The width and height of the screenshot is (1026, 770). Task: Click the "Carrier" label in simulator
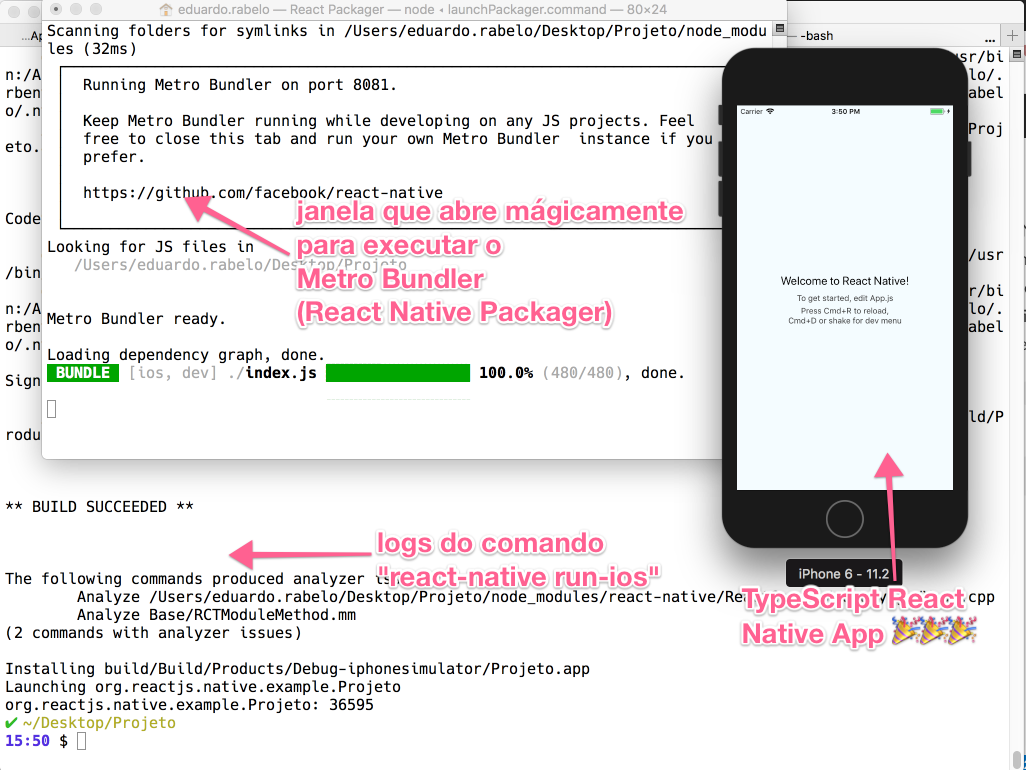751,112
